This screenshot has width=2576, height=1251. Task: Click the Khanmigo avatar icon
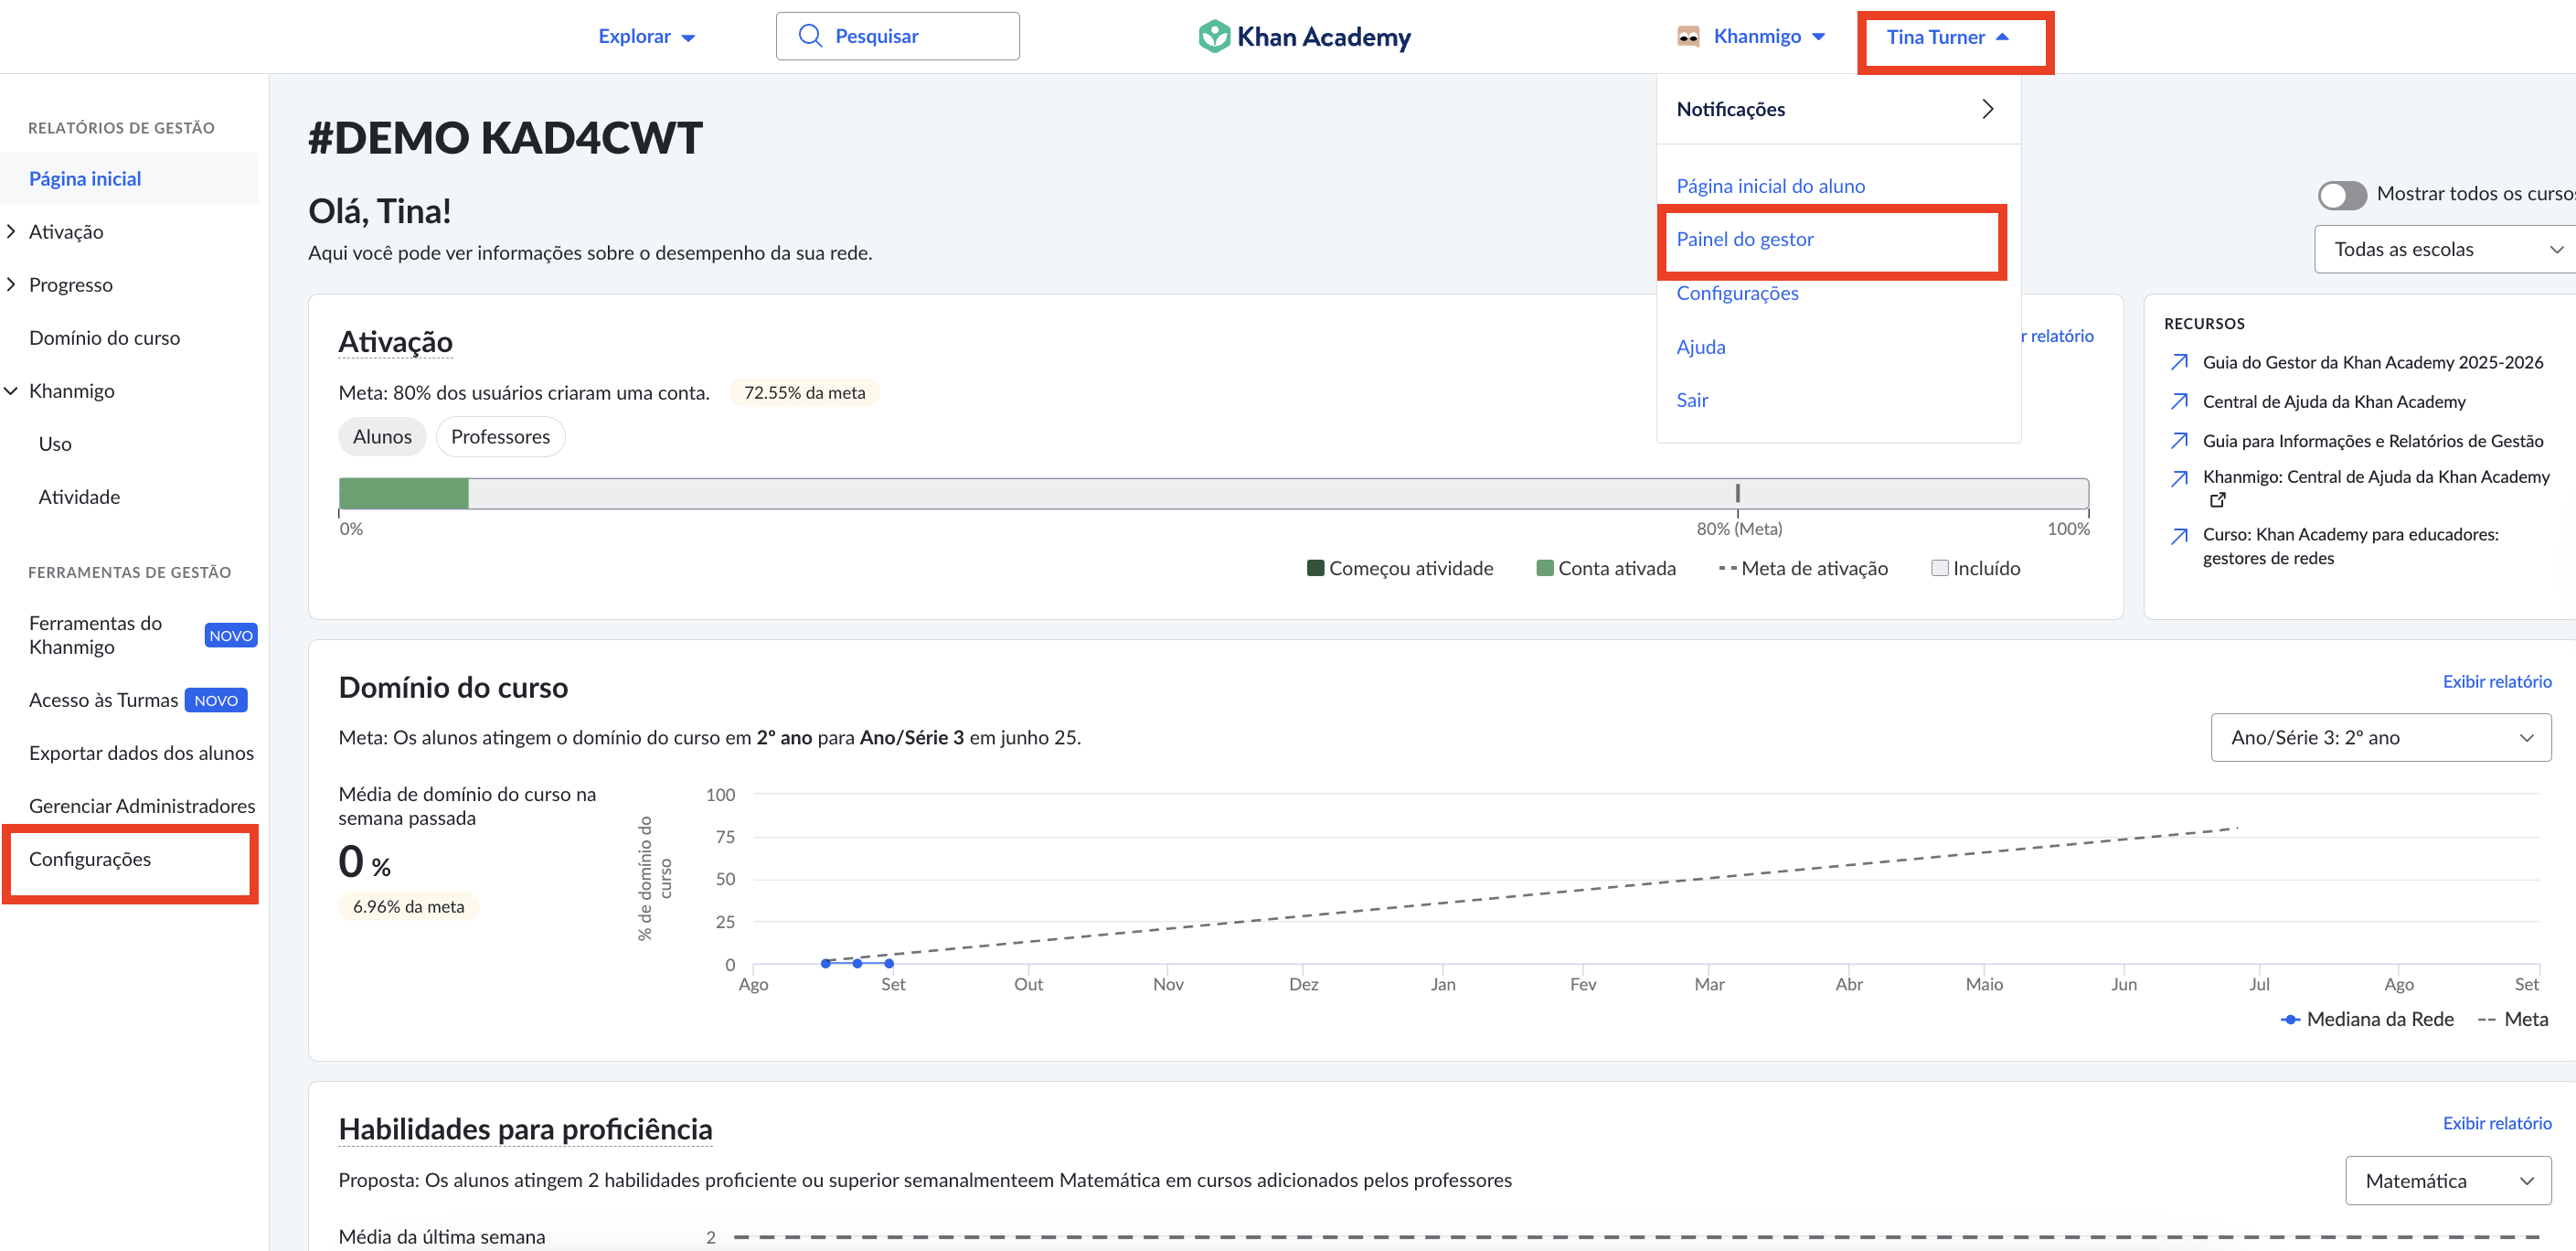pyautogui.click(x=1688, y=37)
